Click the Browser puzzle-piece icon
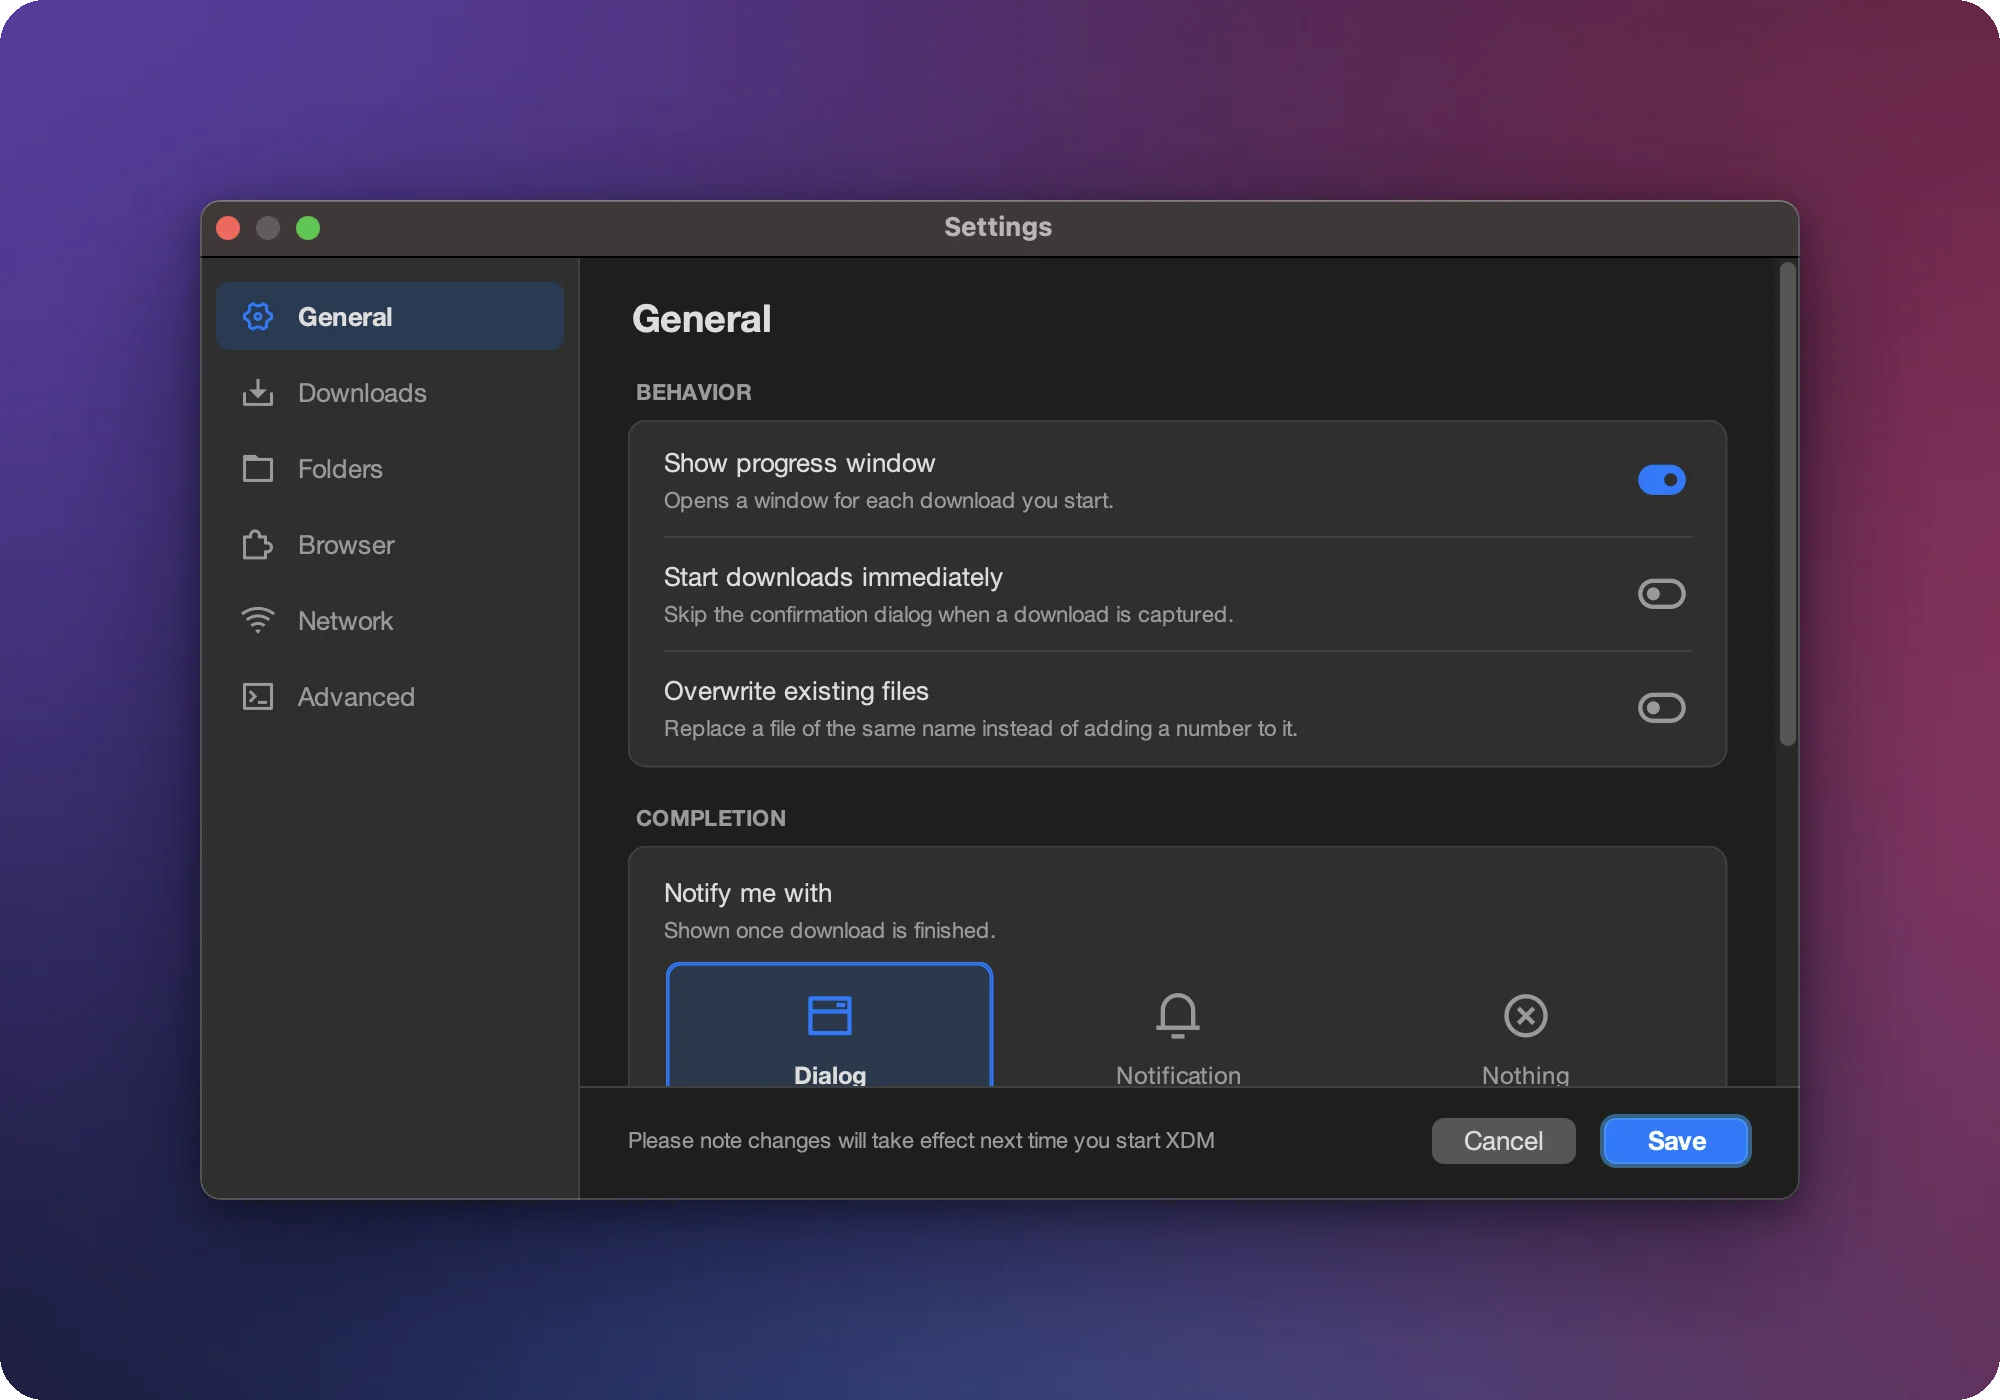The image size is (2000, 1400). click(258, 544)
